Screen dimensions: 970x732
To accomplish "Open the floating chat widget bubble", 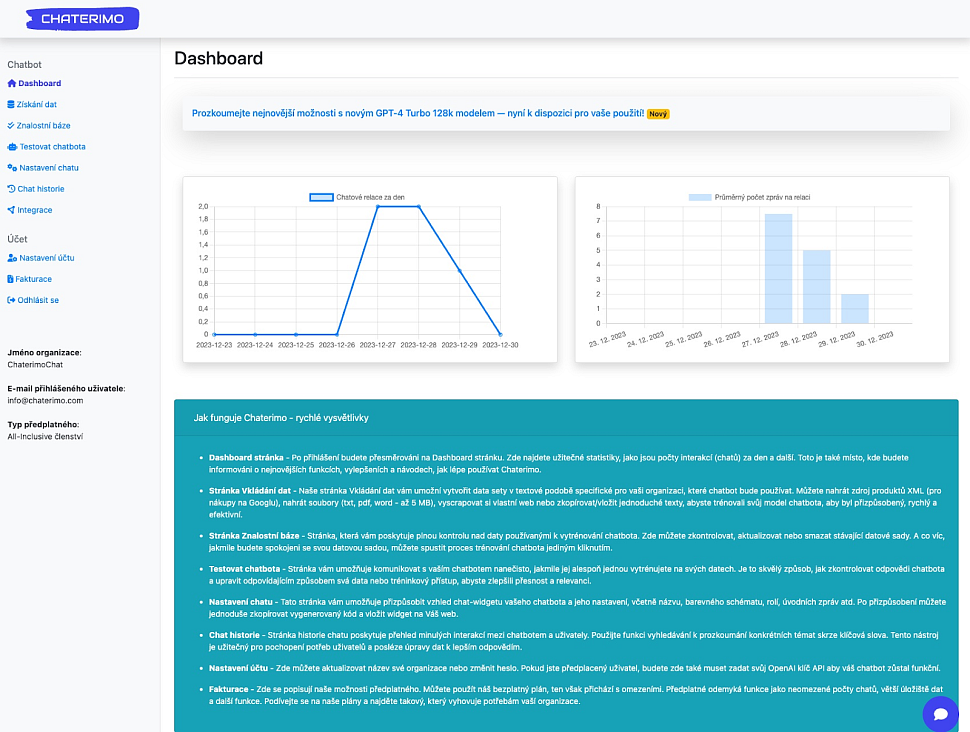I will coord(940,713).
